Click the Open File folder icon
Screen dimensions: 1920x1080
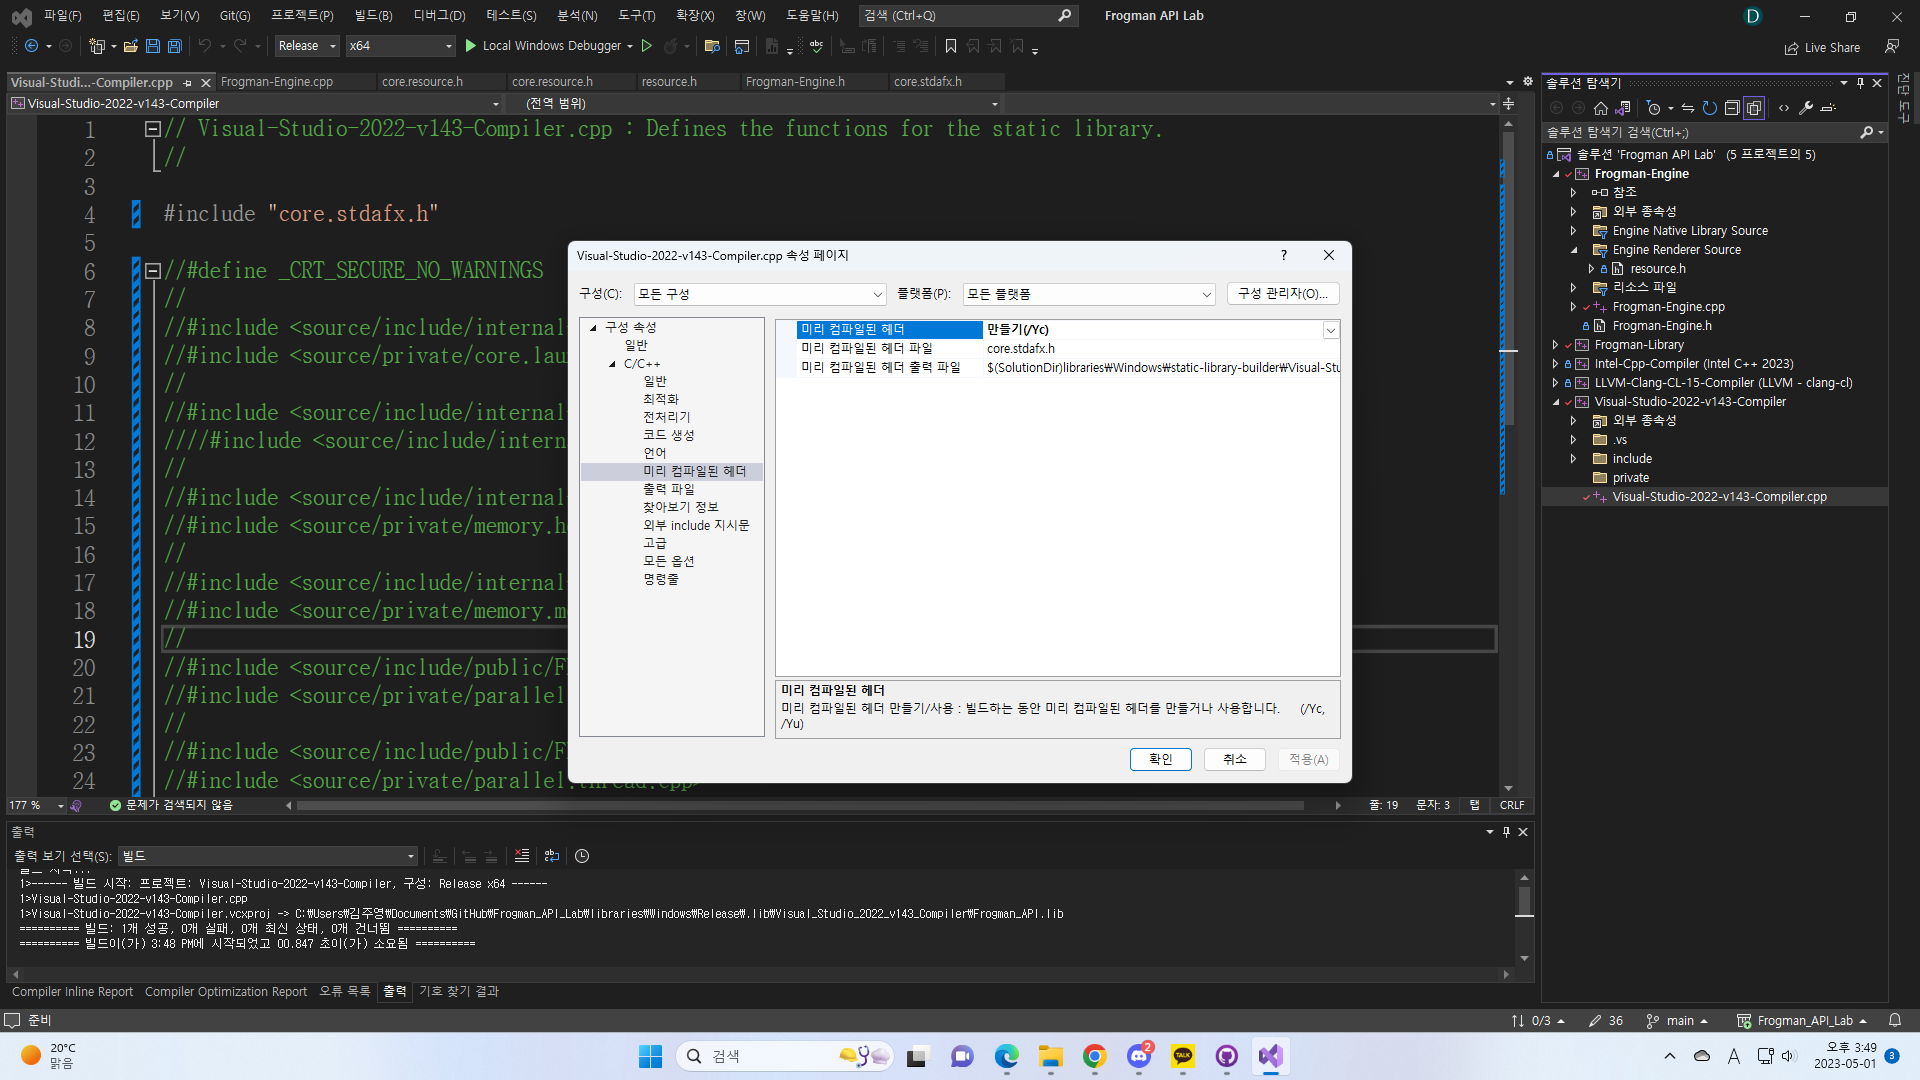point(130,46)
